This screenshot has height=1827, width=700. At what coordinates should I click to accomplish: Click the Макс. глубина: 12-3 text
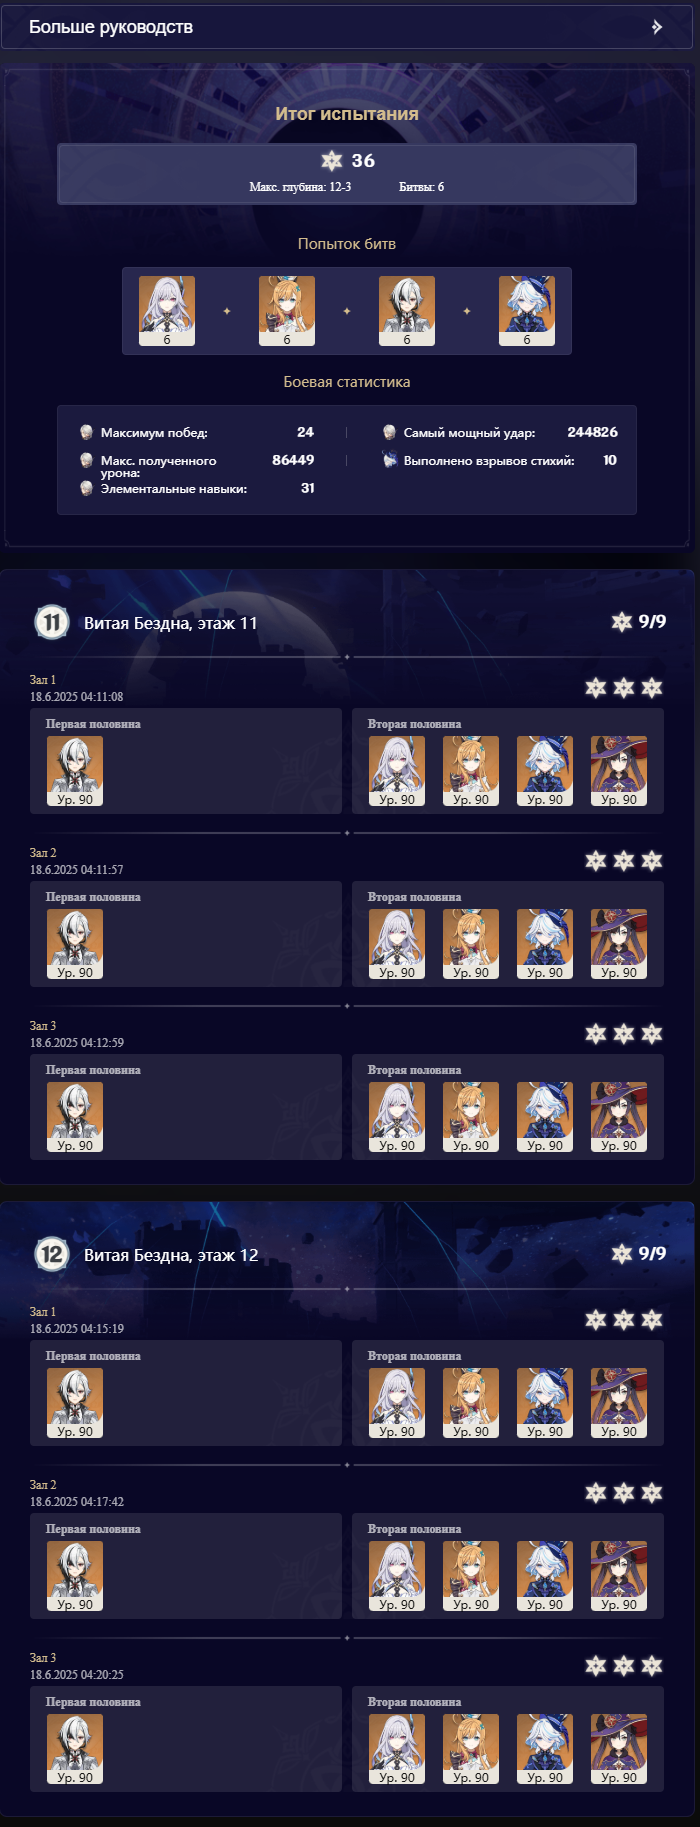click(300, 187)
